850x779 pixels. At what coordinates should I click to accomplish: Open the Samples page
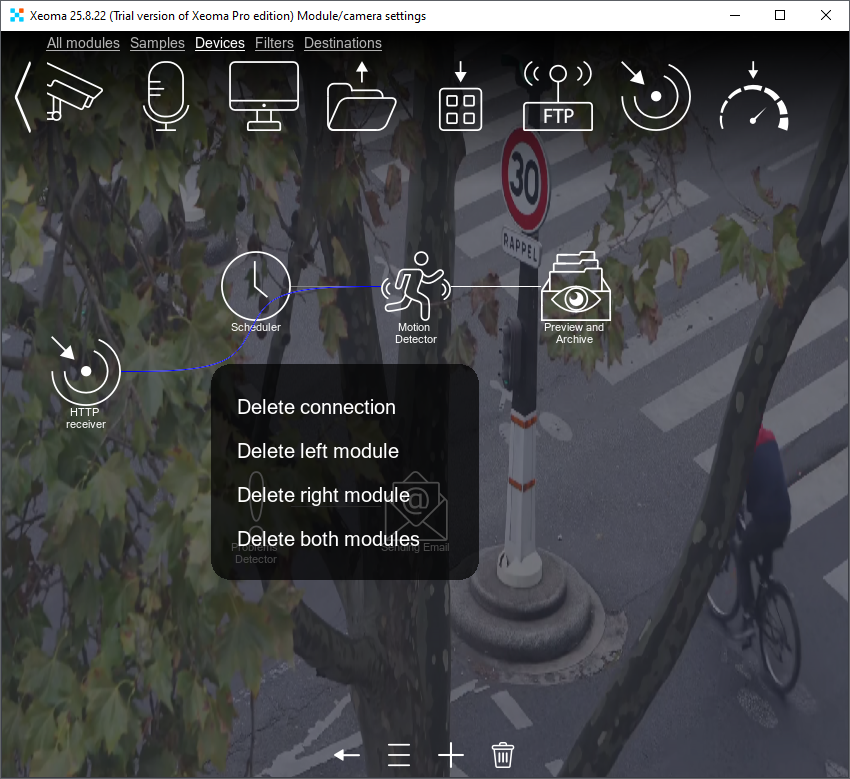(x=157, y=43)
